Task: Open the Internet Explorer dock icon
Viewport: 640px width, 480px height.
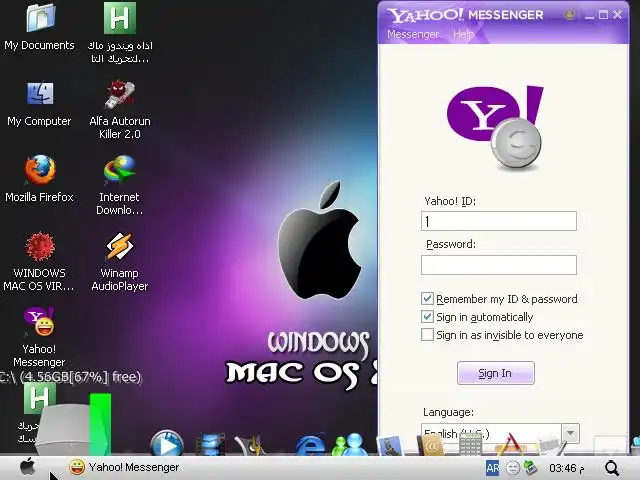Action: 310,444
